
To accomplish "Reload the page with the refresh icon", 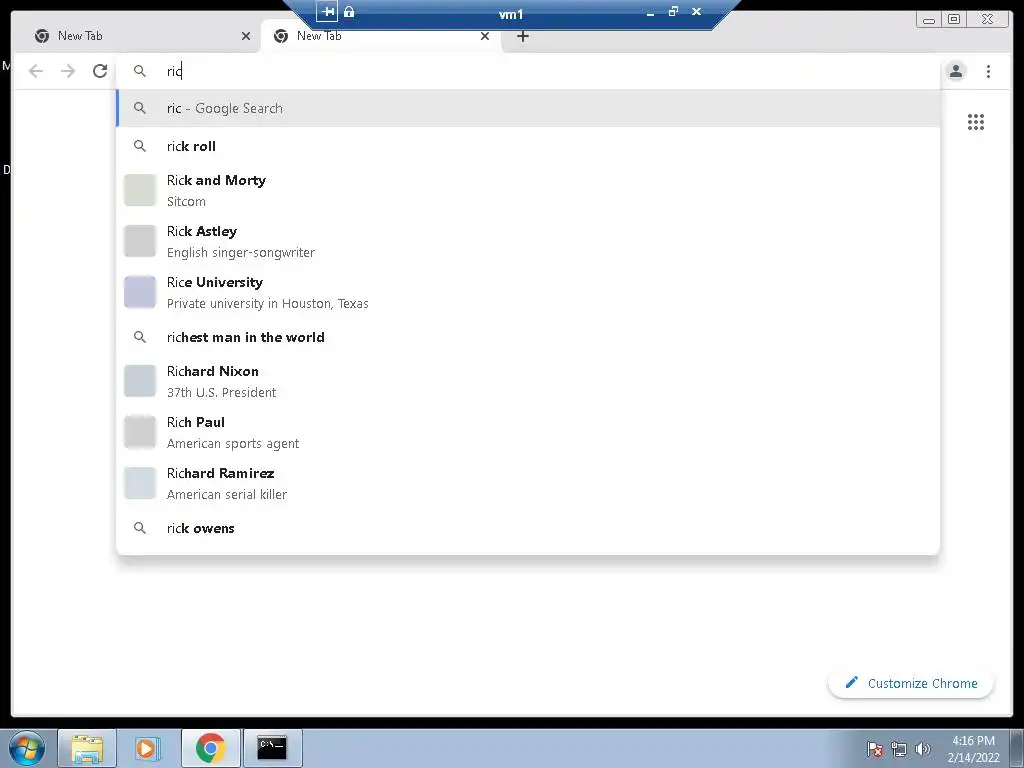I will pyautogui.click(x=100, y=71).
